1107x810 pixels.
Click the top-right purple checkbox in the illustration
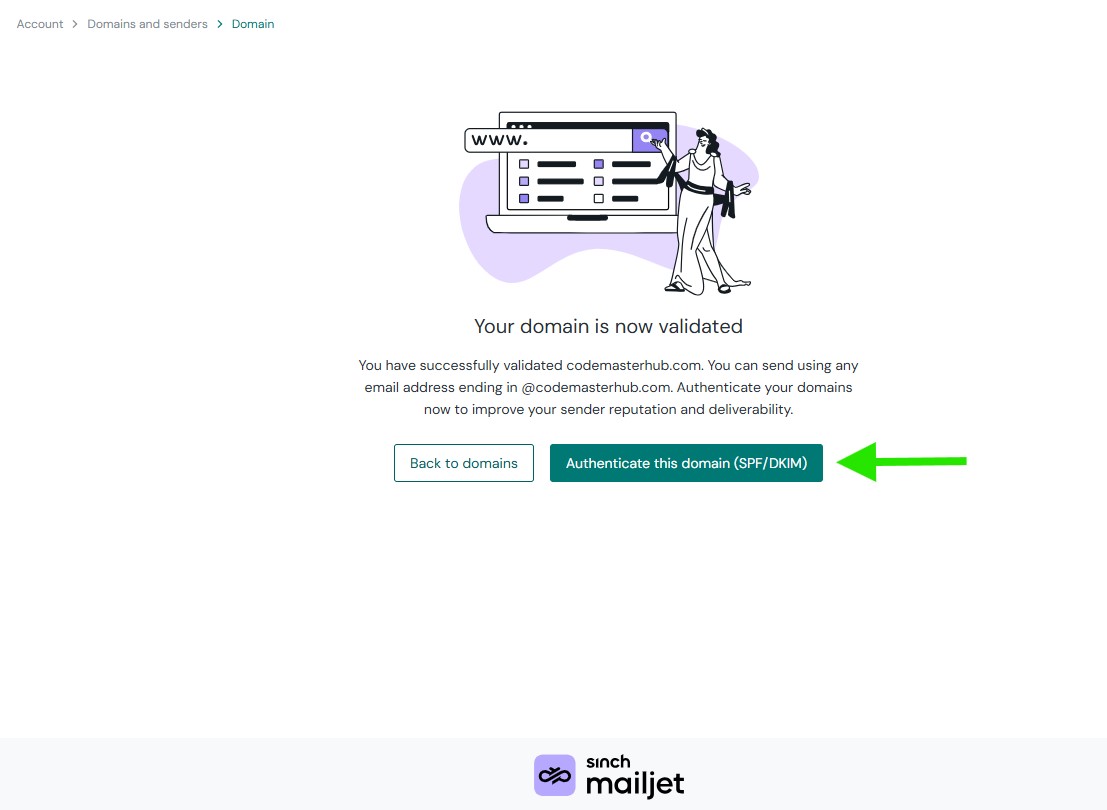599,164
